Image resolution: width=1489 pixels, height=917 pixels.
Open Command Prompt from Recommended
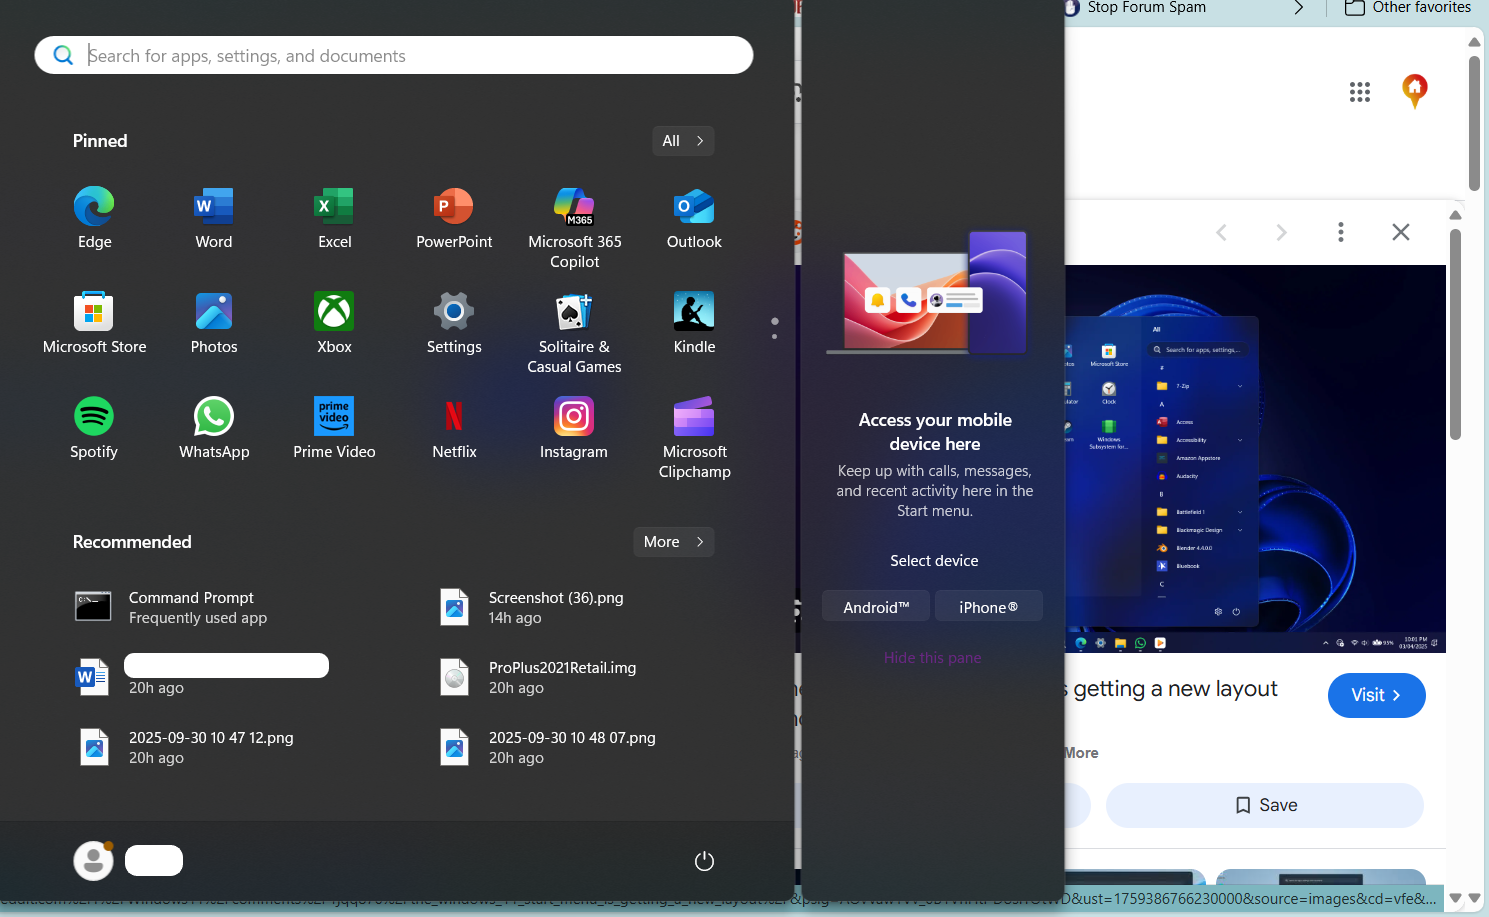pyautogui.click(x=190, y=607)
